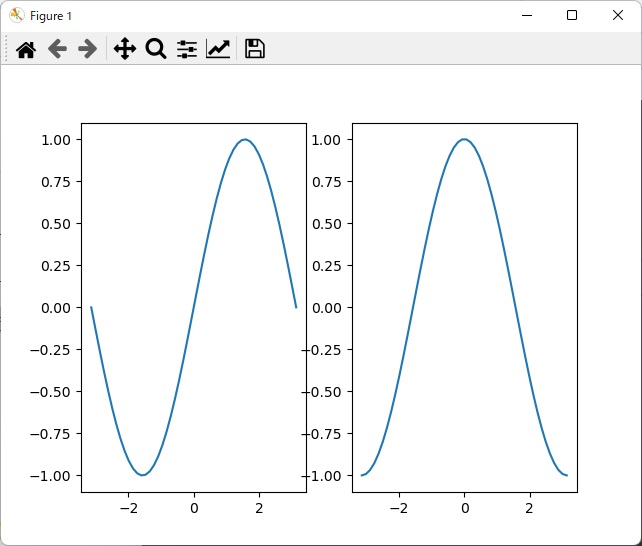Minimize the Figure 1 window
This screenshot has height=546, width=642.
526,16
